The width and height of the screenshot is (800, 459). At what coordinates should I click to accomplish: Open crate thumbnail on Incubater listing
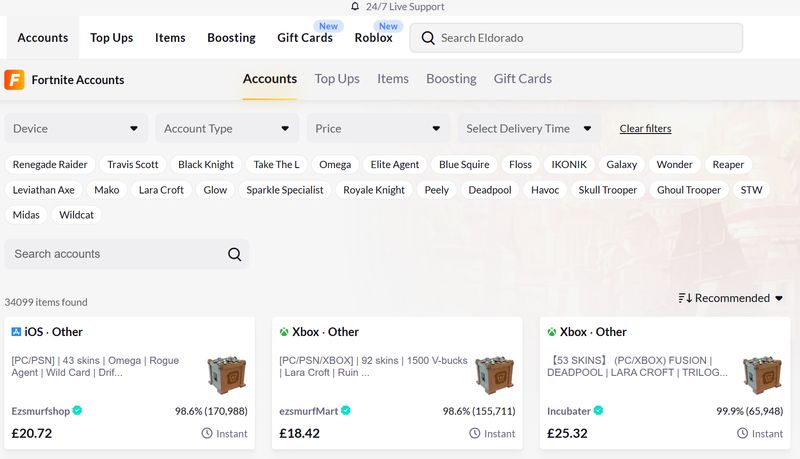(x=762, y=375)
